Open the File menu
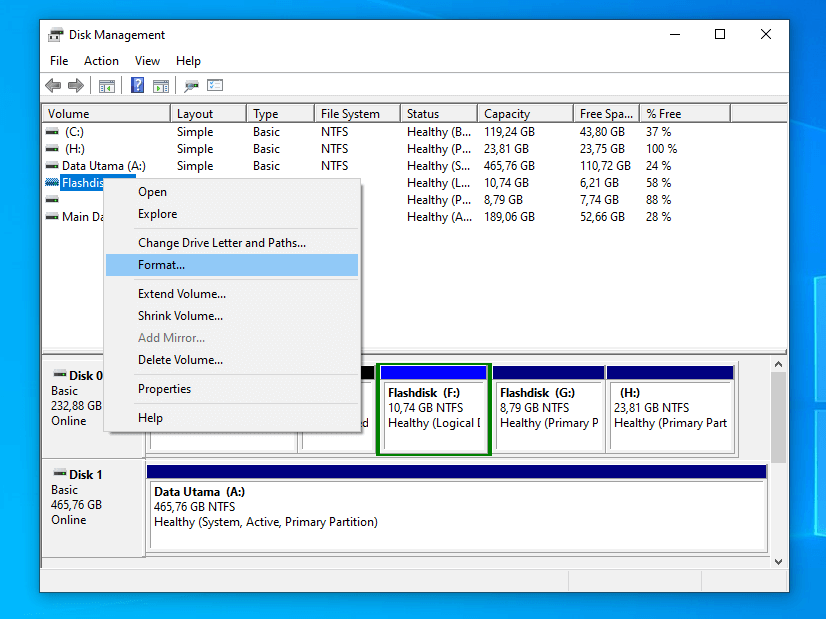This screenshot has width=826, height=619. (59, 61)
